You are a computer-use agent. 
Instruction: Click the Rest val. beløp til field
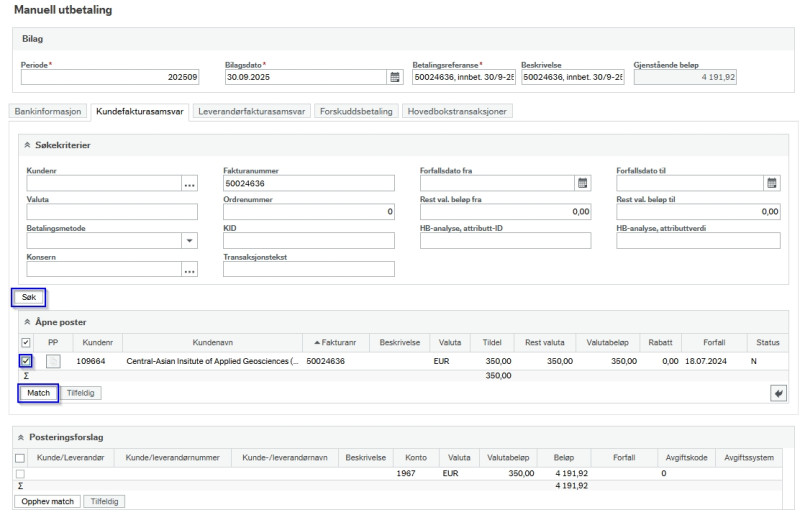coord(698,212)
